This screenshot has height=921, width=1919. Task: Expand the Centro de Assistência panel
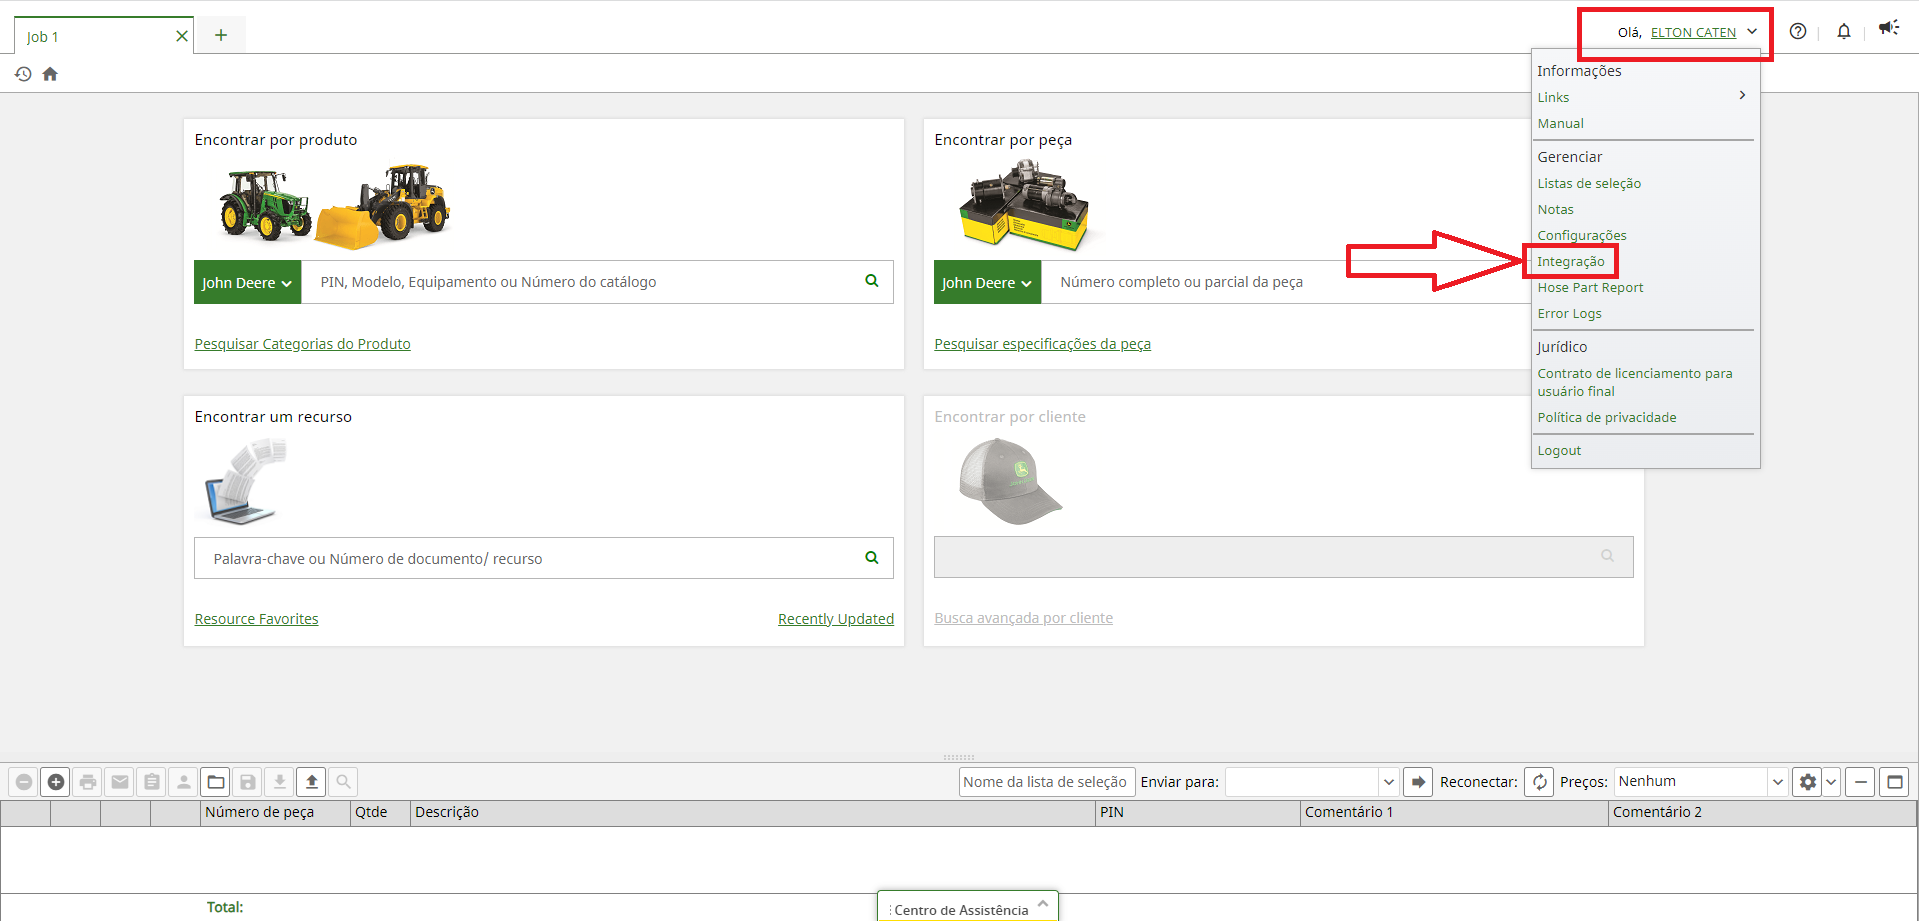click(1043, 904)
